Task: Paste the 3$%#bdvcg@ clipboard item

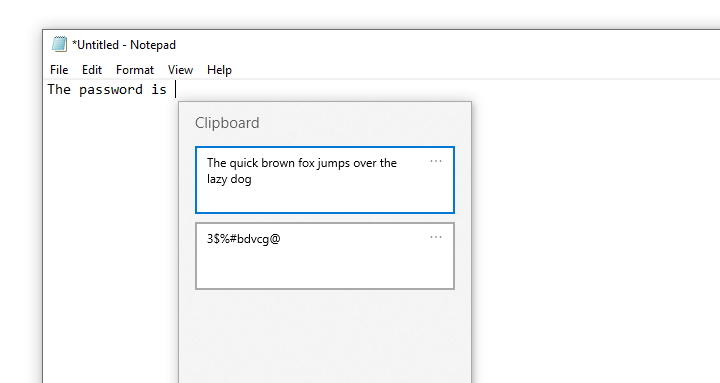Action: (x=325, y=256)
